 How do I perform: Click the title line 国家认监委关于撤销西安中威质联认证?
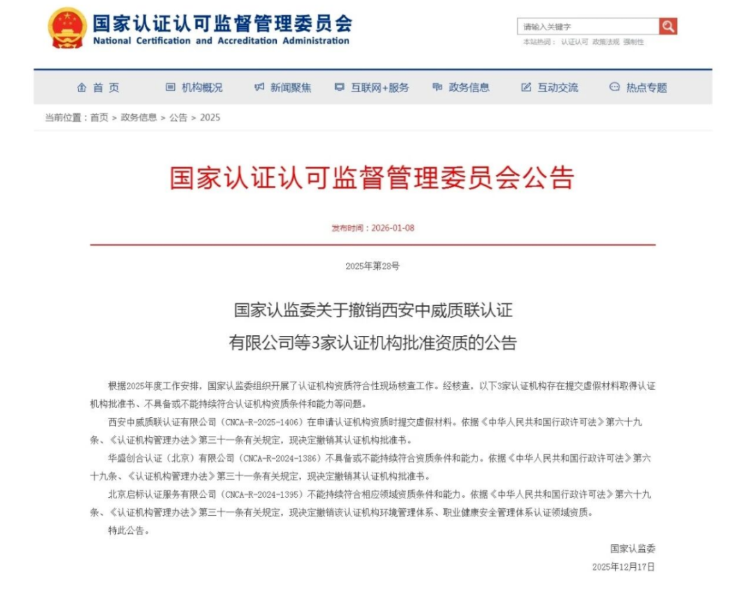pos(373,311)
